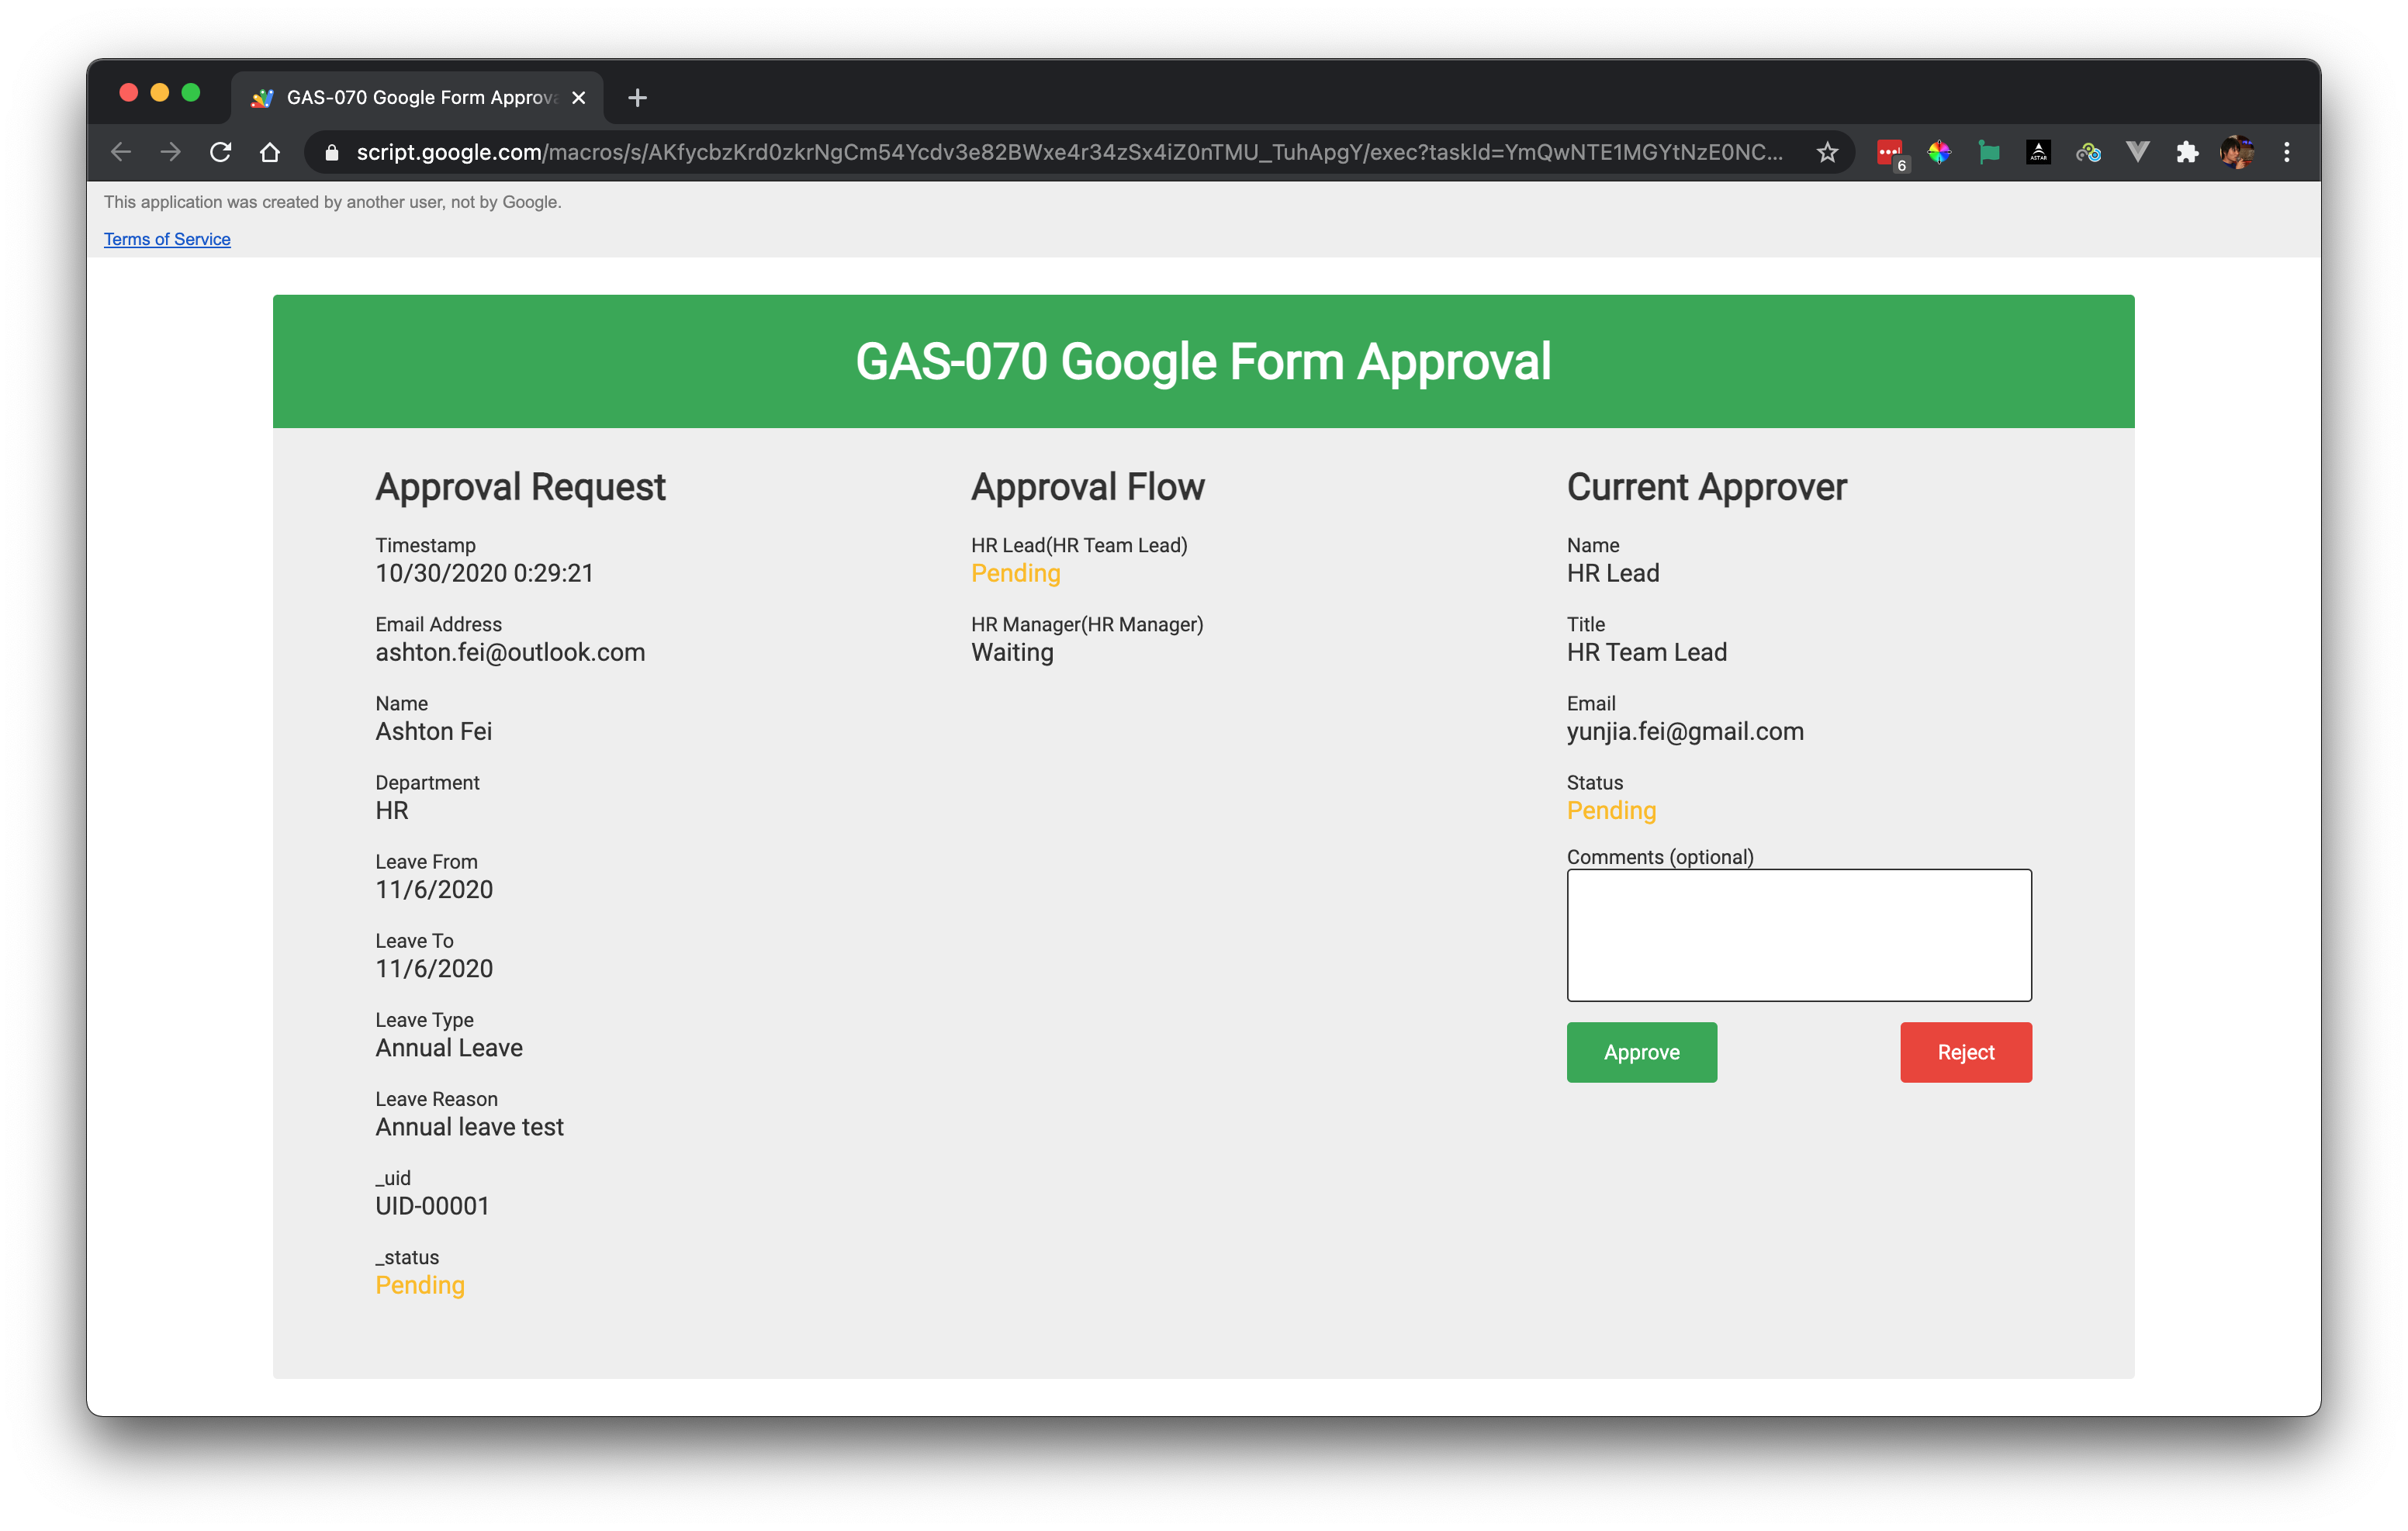
Task: Click the URL address bar
Action: [x=1068, y=152]
